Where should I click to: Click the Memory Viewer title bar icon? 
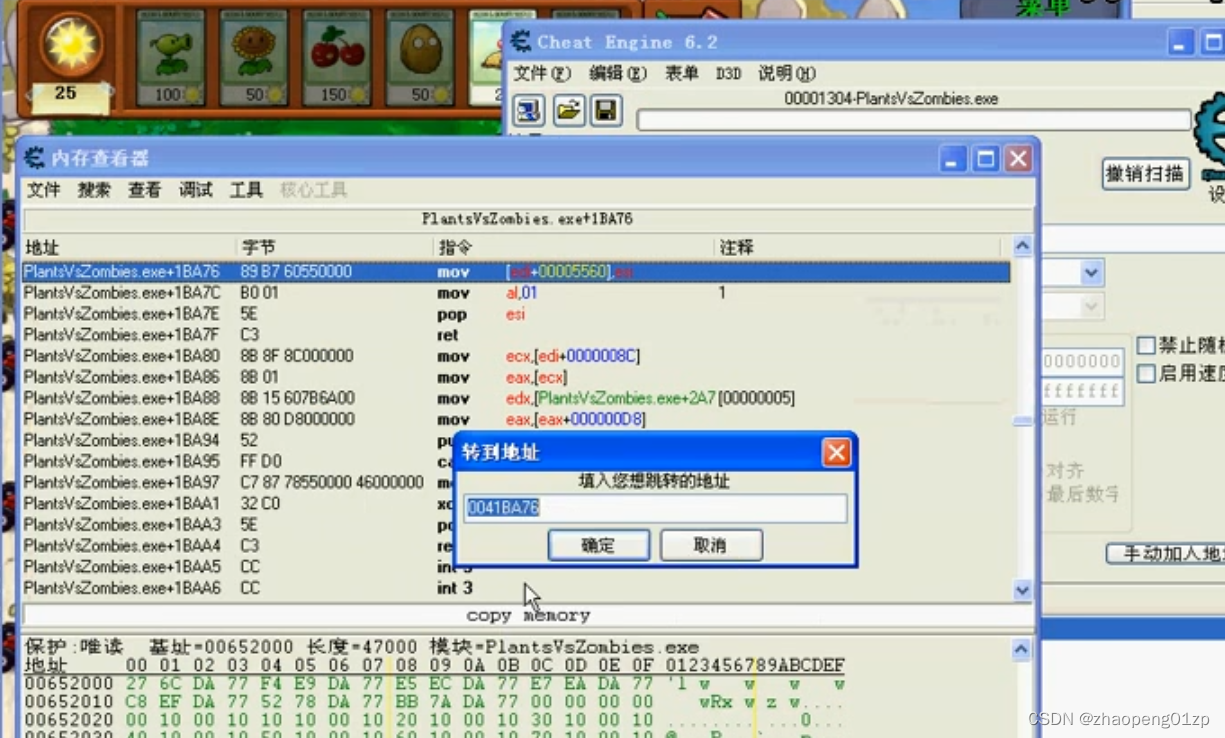coord(35,158)
